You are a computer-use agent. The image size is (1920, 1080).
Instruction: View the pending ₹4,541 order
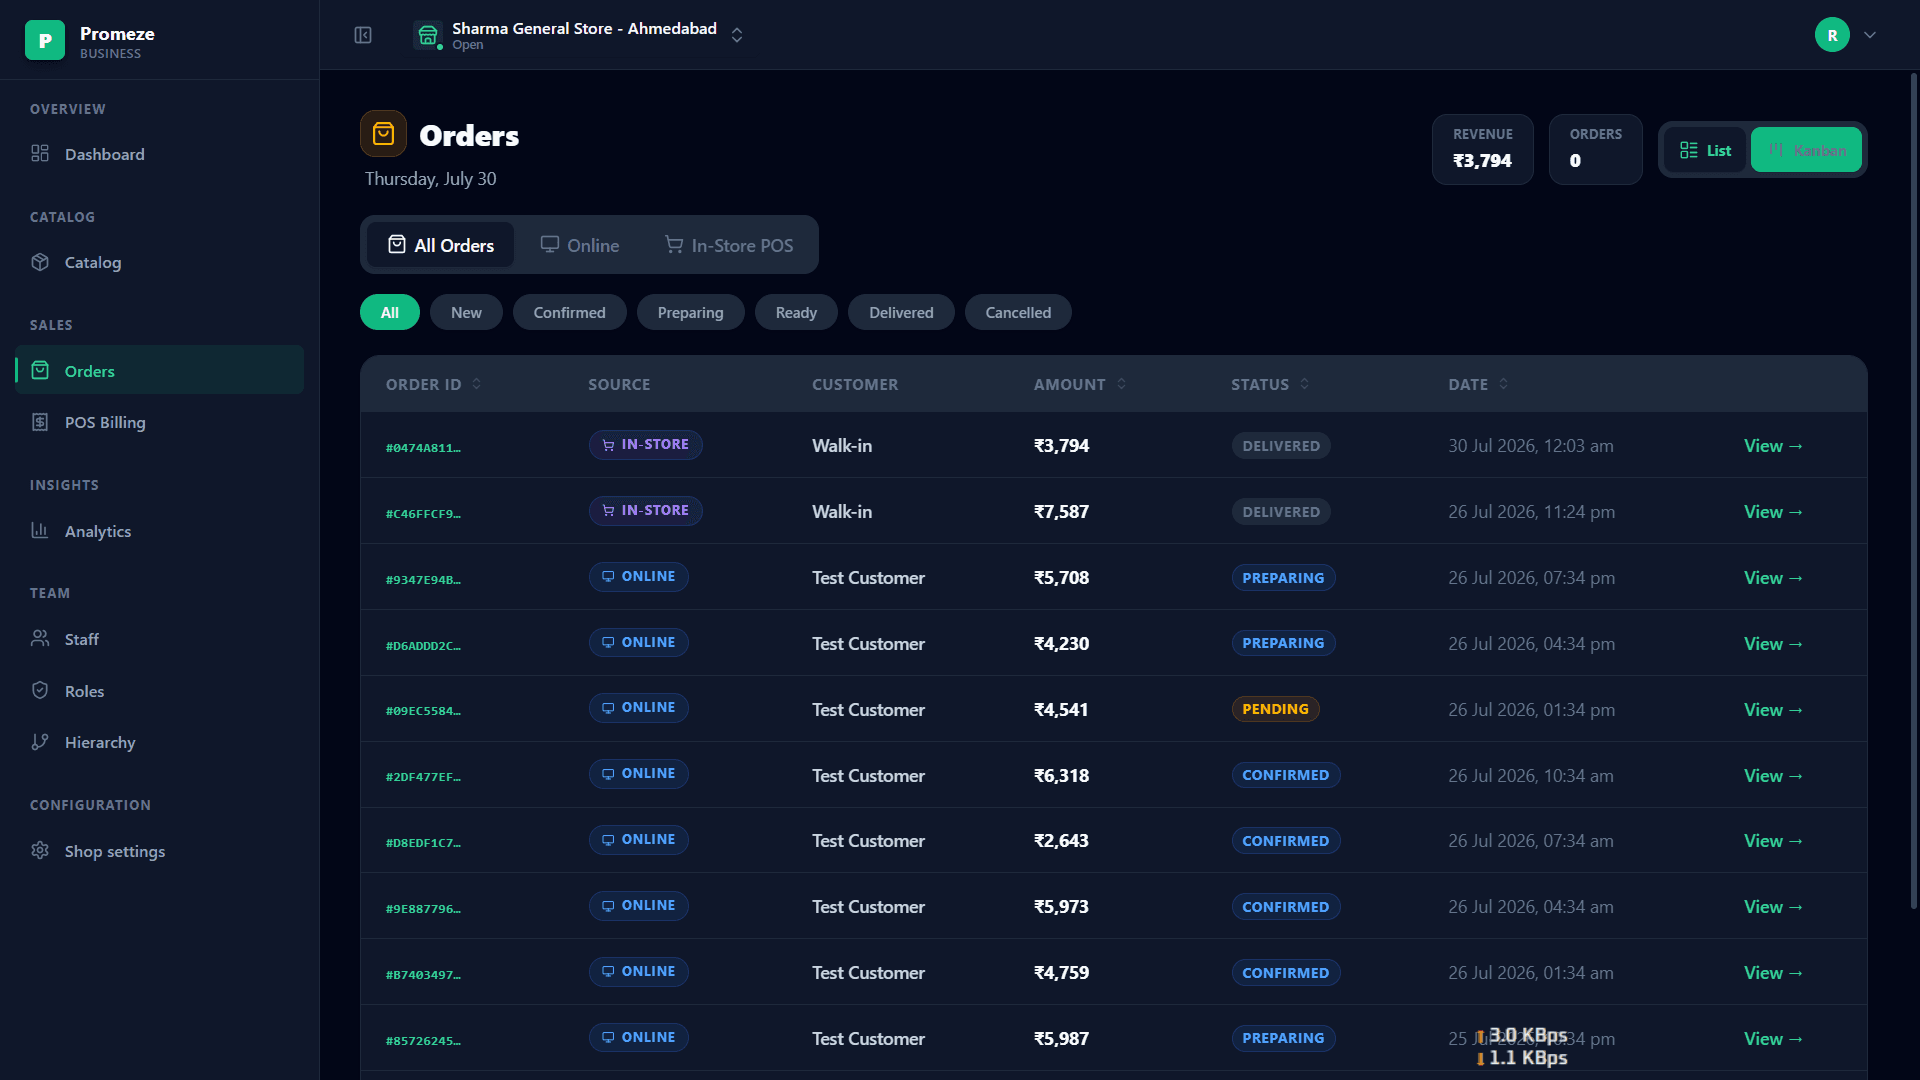coord(1773,710)
